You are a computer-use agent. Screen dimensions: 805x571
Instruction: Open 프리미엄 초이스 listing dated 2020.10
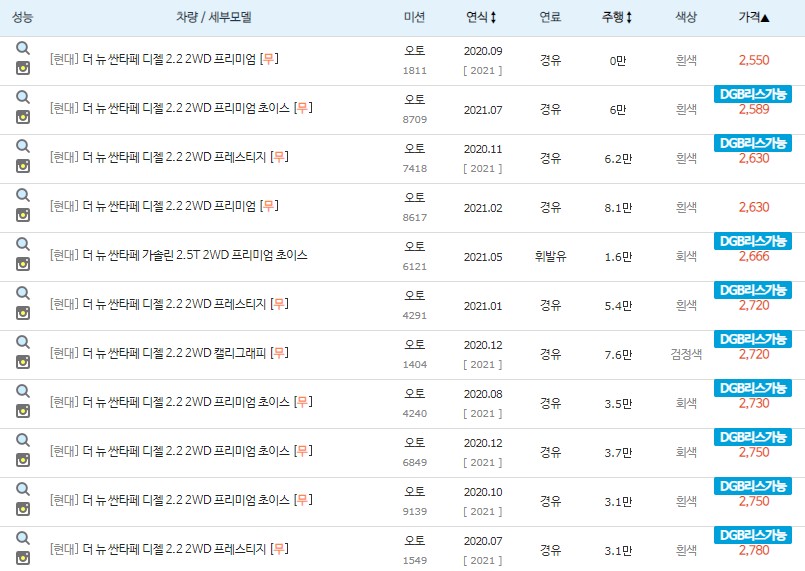point(181,500)
